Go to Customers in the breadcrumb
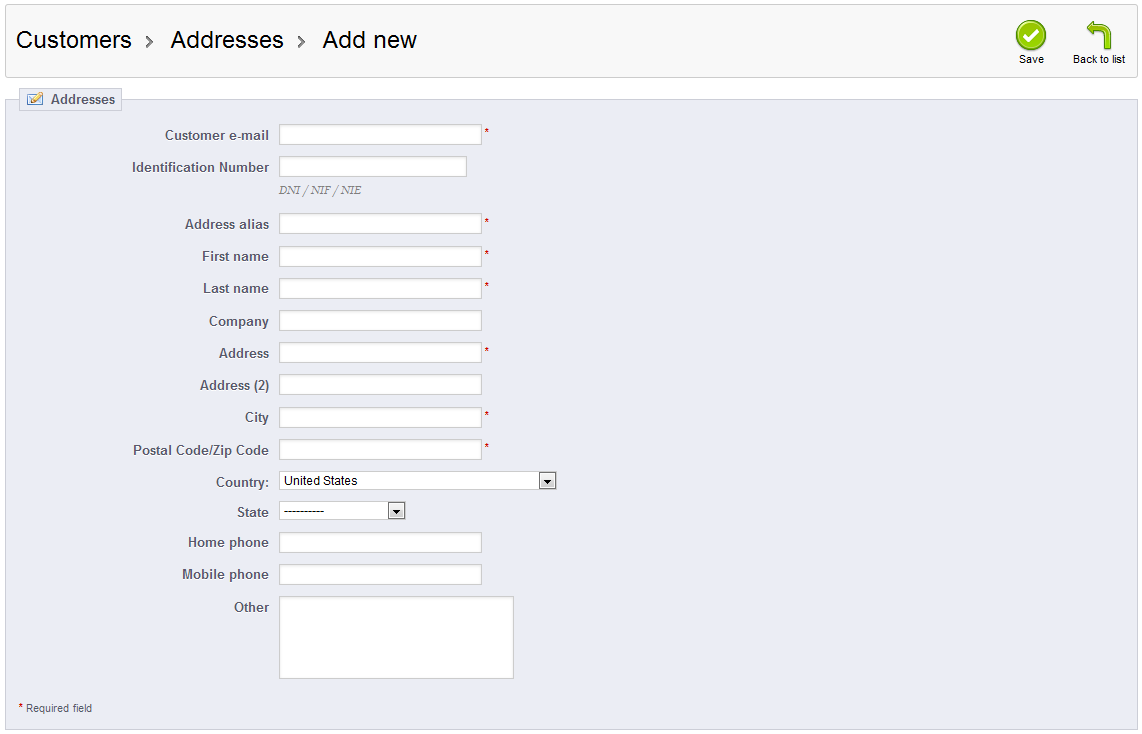Image resolution: width=1142 pixels, height=734 pixels. click(74, 40)
